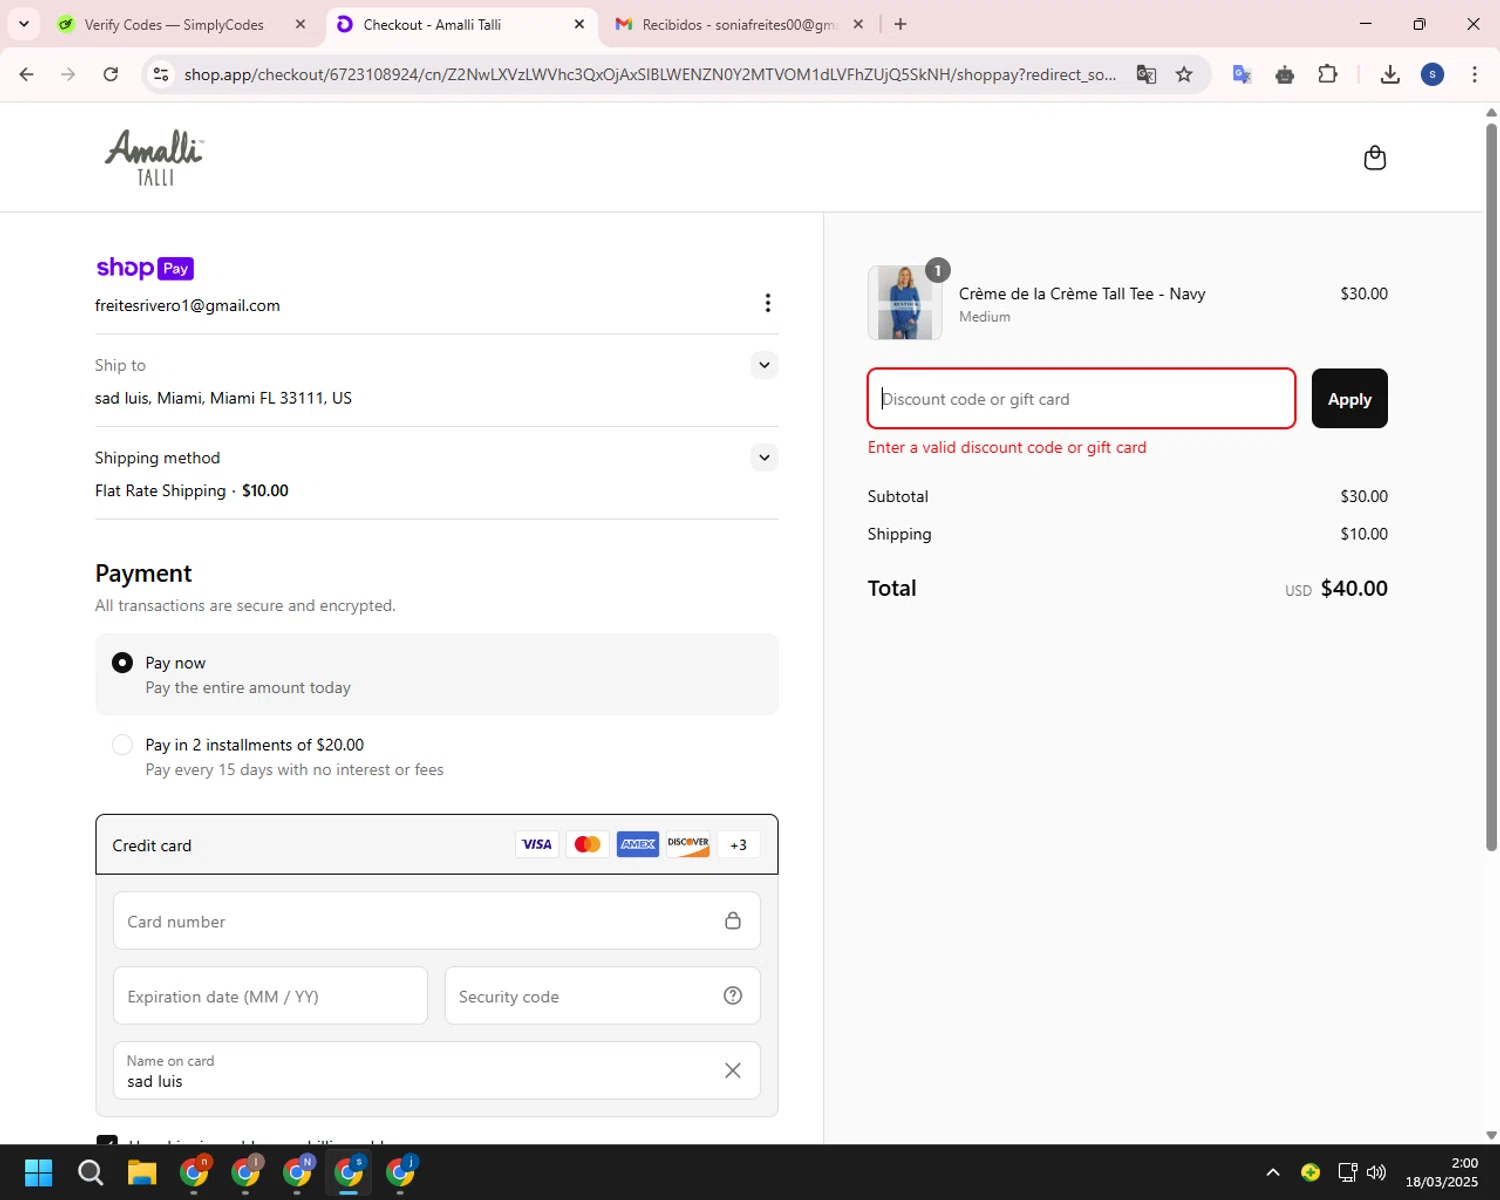This screenshot has height=1200, width=1500.
Task: Click the Credit card payment header
Action: click(x=437, y=845)
